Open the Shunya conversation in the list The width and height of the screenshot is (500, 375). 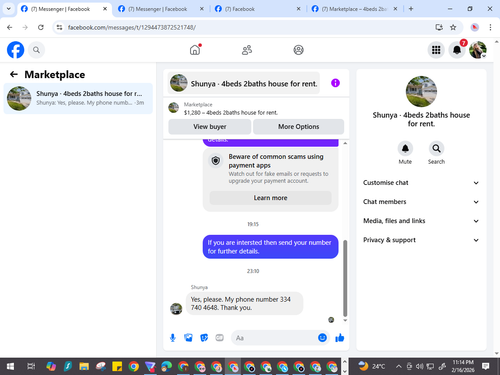[78, 98]
